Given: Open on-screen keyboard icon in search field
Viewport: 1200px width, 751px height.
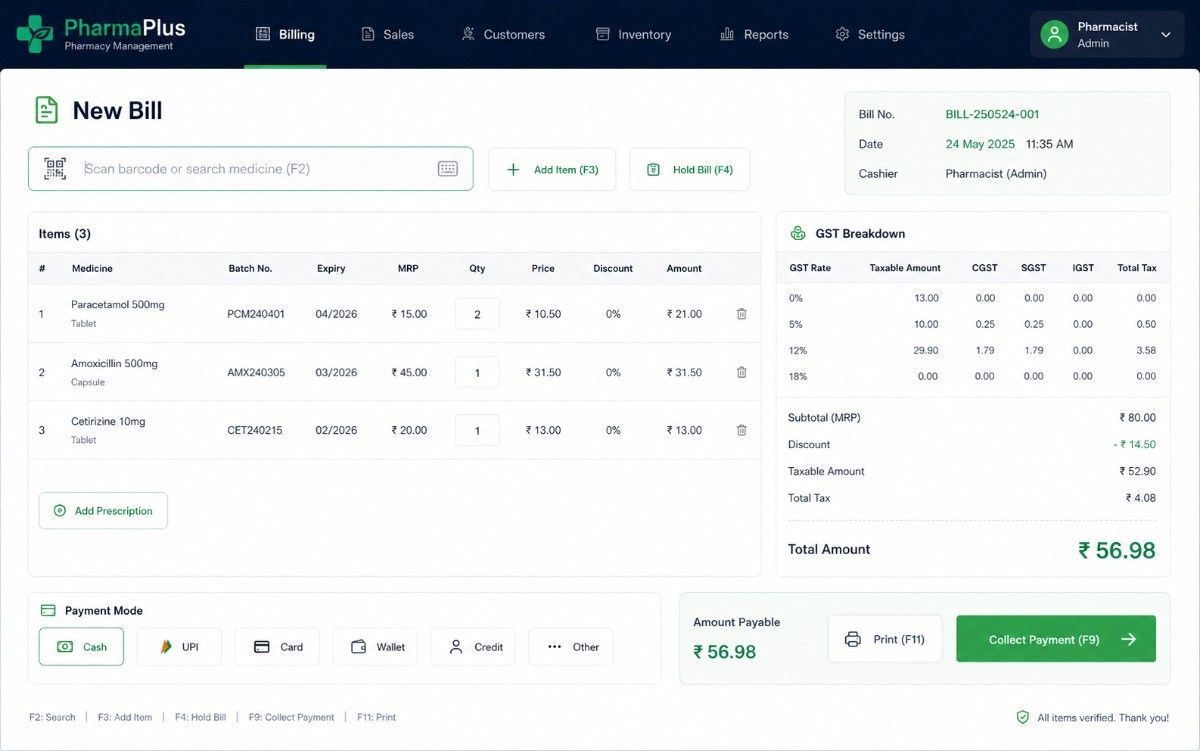Looking at the screenshot, I should tap(448, 169).
